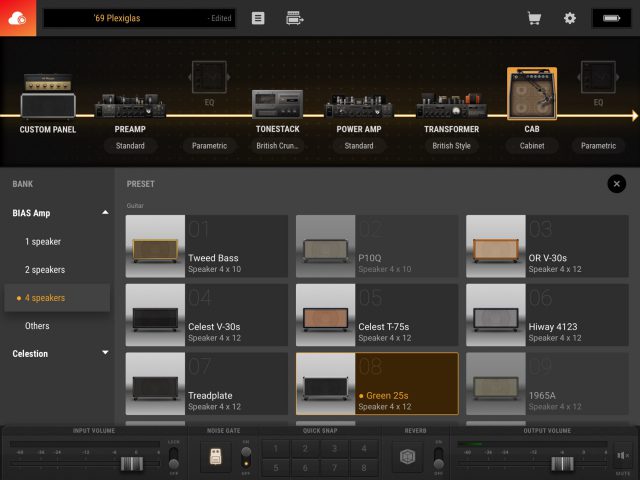
Task: Select the 1 speaker category
Action: pyautogui.click(x=57, y=242)
